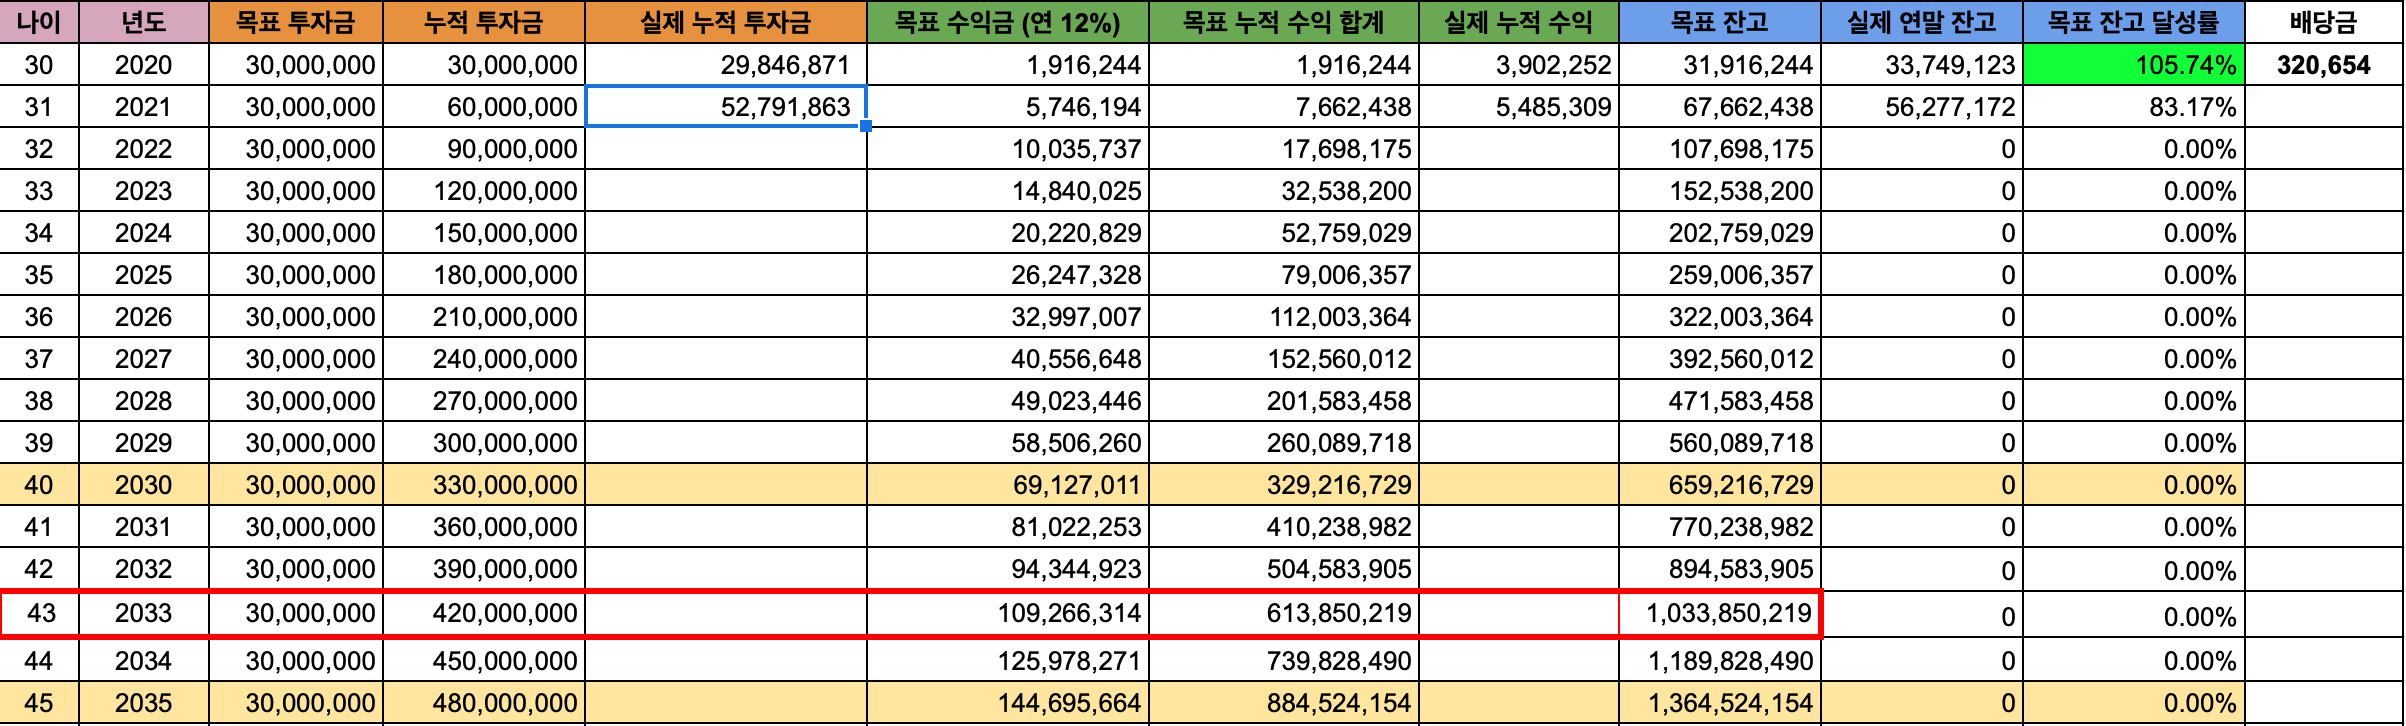
Task: Click the 1,189,828,490 balance cell
Action: pos(1720,661)
